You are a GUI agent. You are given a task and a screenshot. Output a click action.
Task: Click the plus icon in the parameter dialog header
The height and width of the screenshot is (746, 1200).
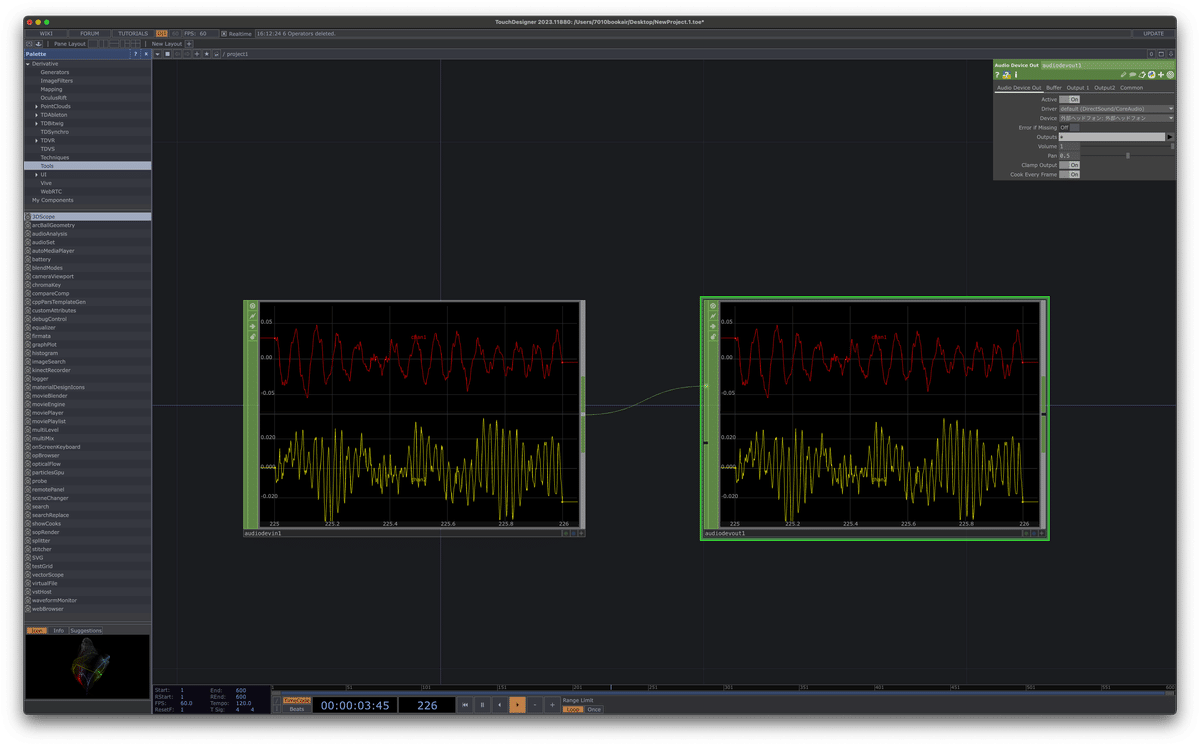coord(1161,75)
